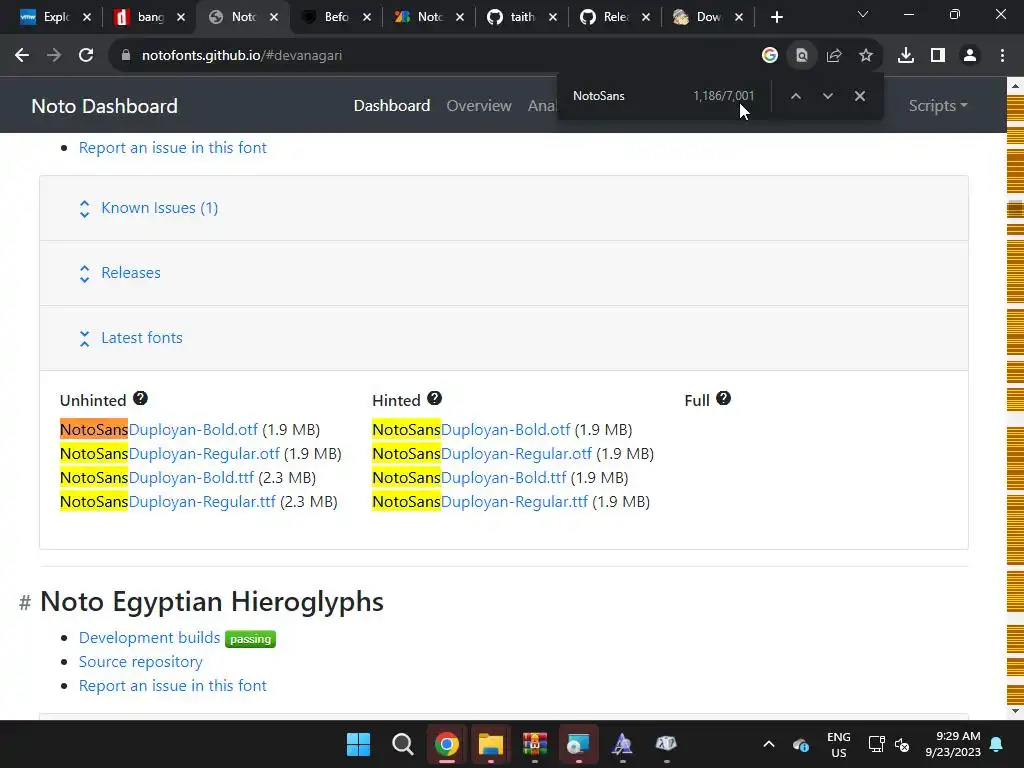Open clock and date 9:29 AM
The image size is (1024, 768).
953,744
